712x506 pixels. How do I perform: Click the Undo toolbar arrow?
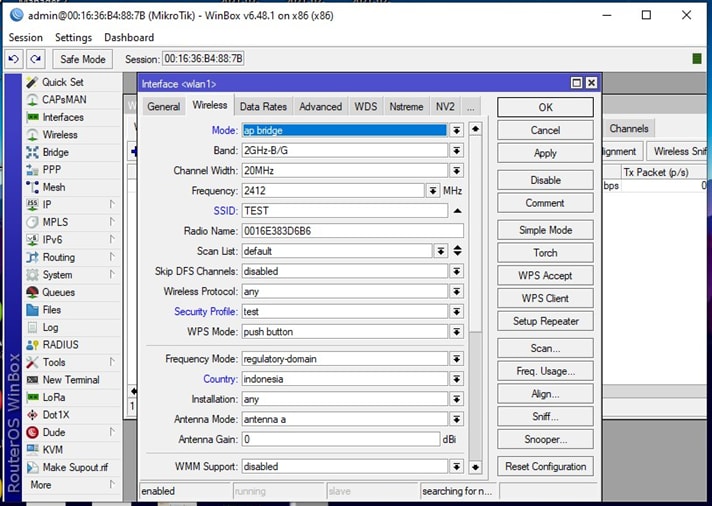14,59
